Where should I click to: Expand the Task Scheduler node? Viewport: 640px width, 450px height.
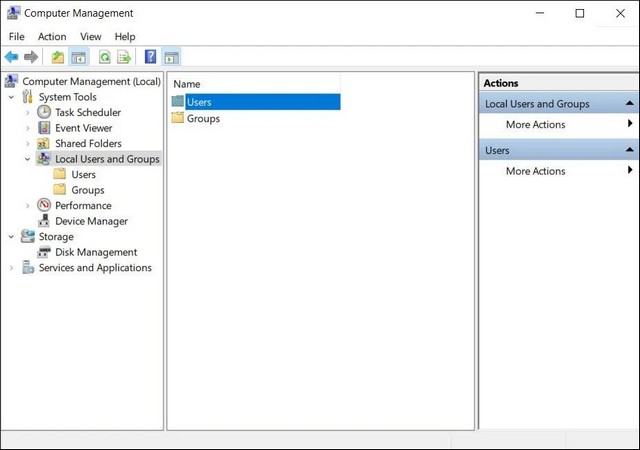tap(28, 112)
